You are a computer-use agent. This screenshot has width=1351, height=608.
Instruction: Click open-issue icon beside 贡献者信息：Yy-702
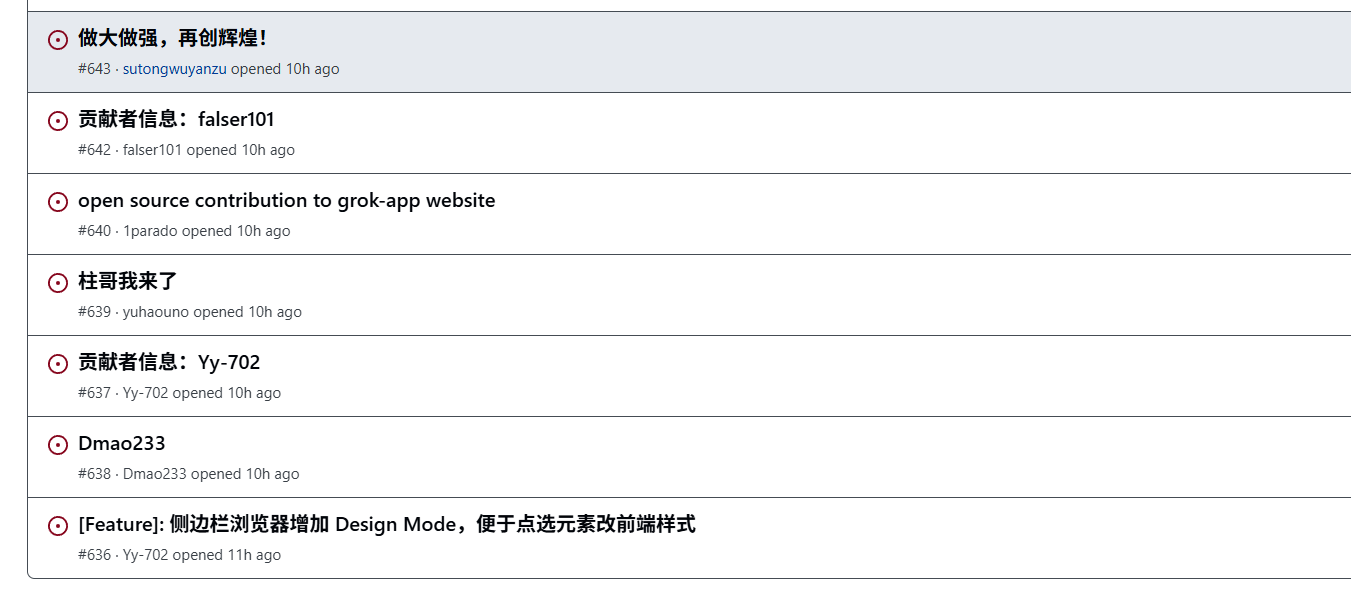click(x=58, y=364)
